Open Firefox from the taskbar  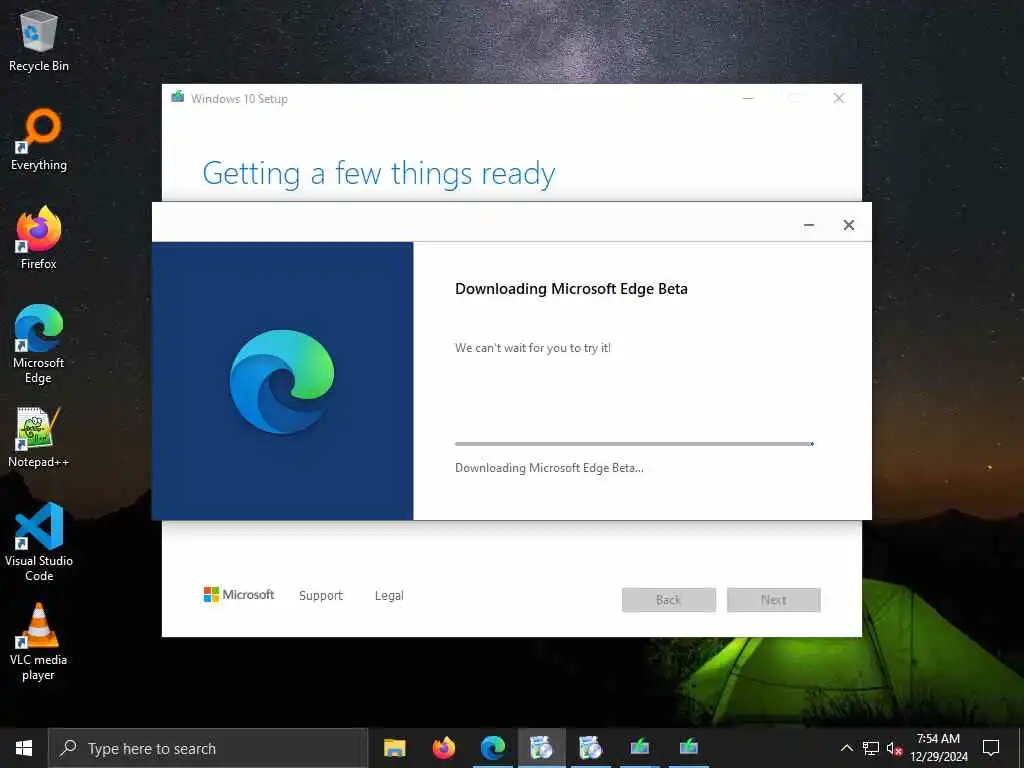click(x=443, y=748)
